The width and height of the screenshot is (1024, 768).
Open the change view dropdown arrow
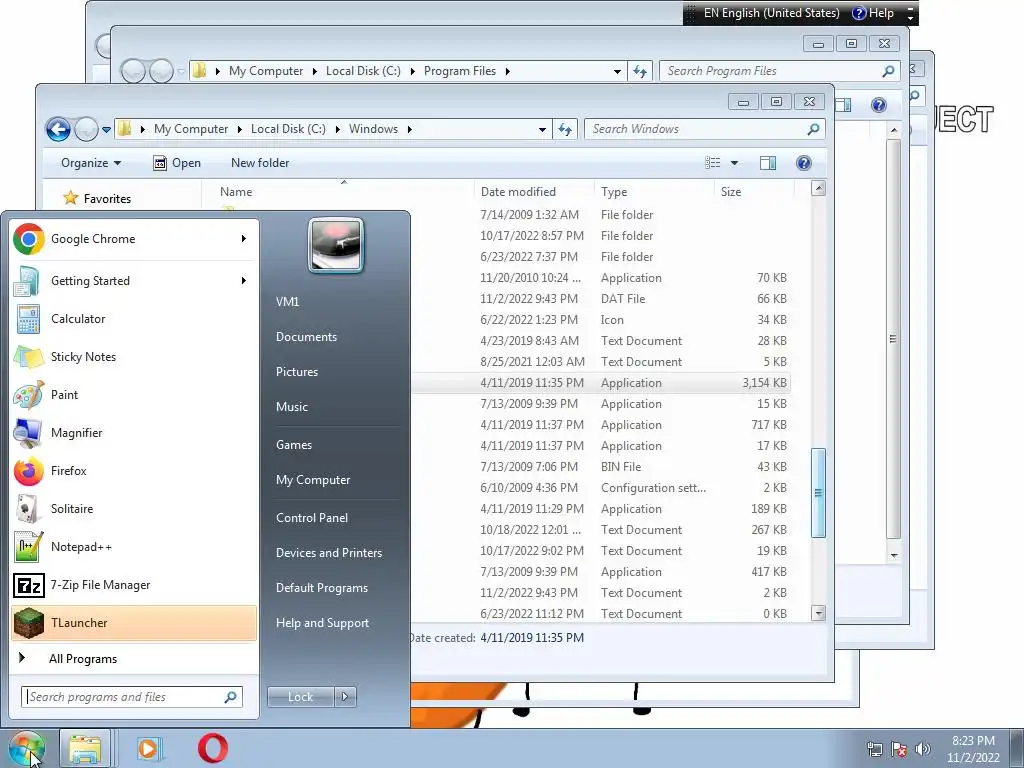(734, 163)
